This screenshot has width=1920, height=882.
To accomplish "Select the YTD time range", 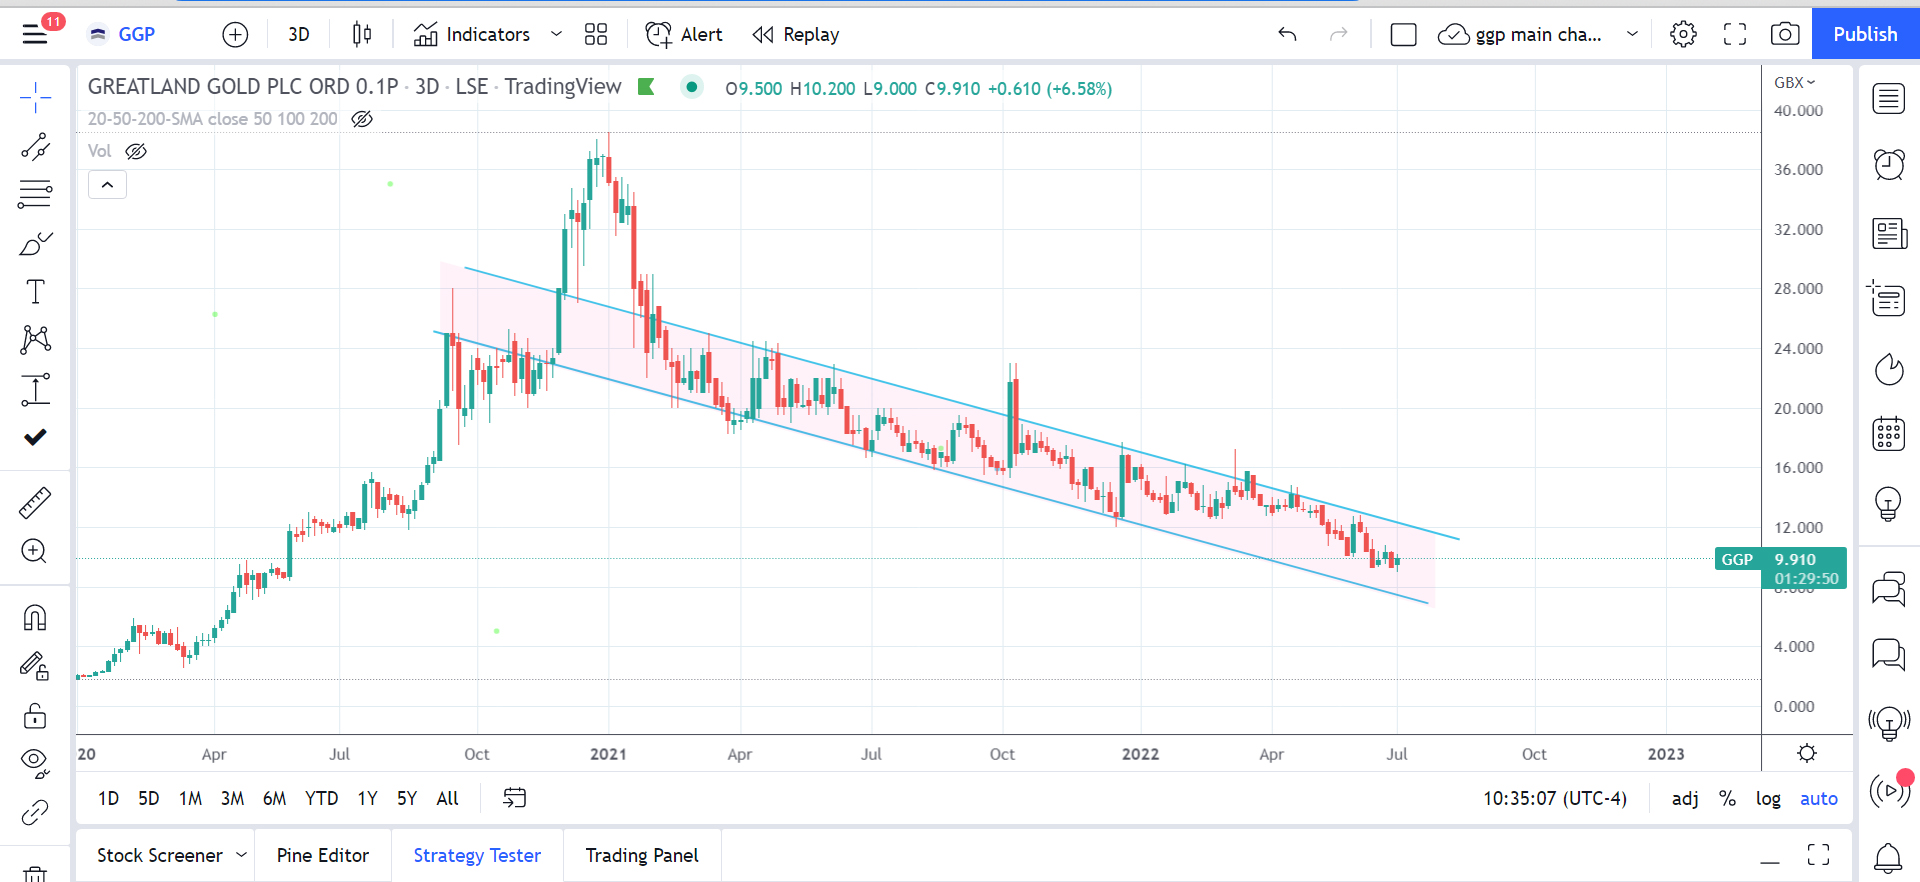I will click(x=321, y=798).
